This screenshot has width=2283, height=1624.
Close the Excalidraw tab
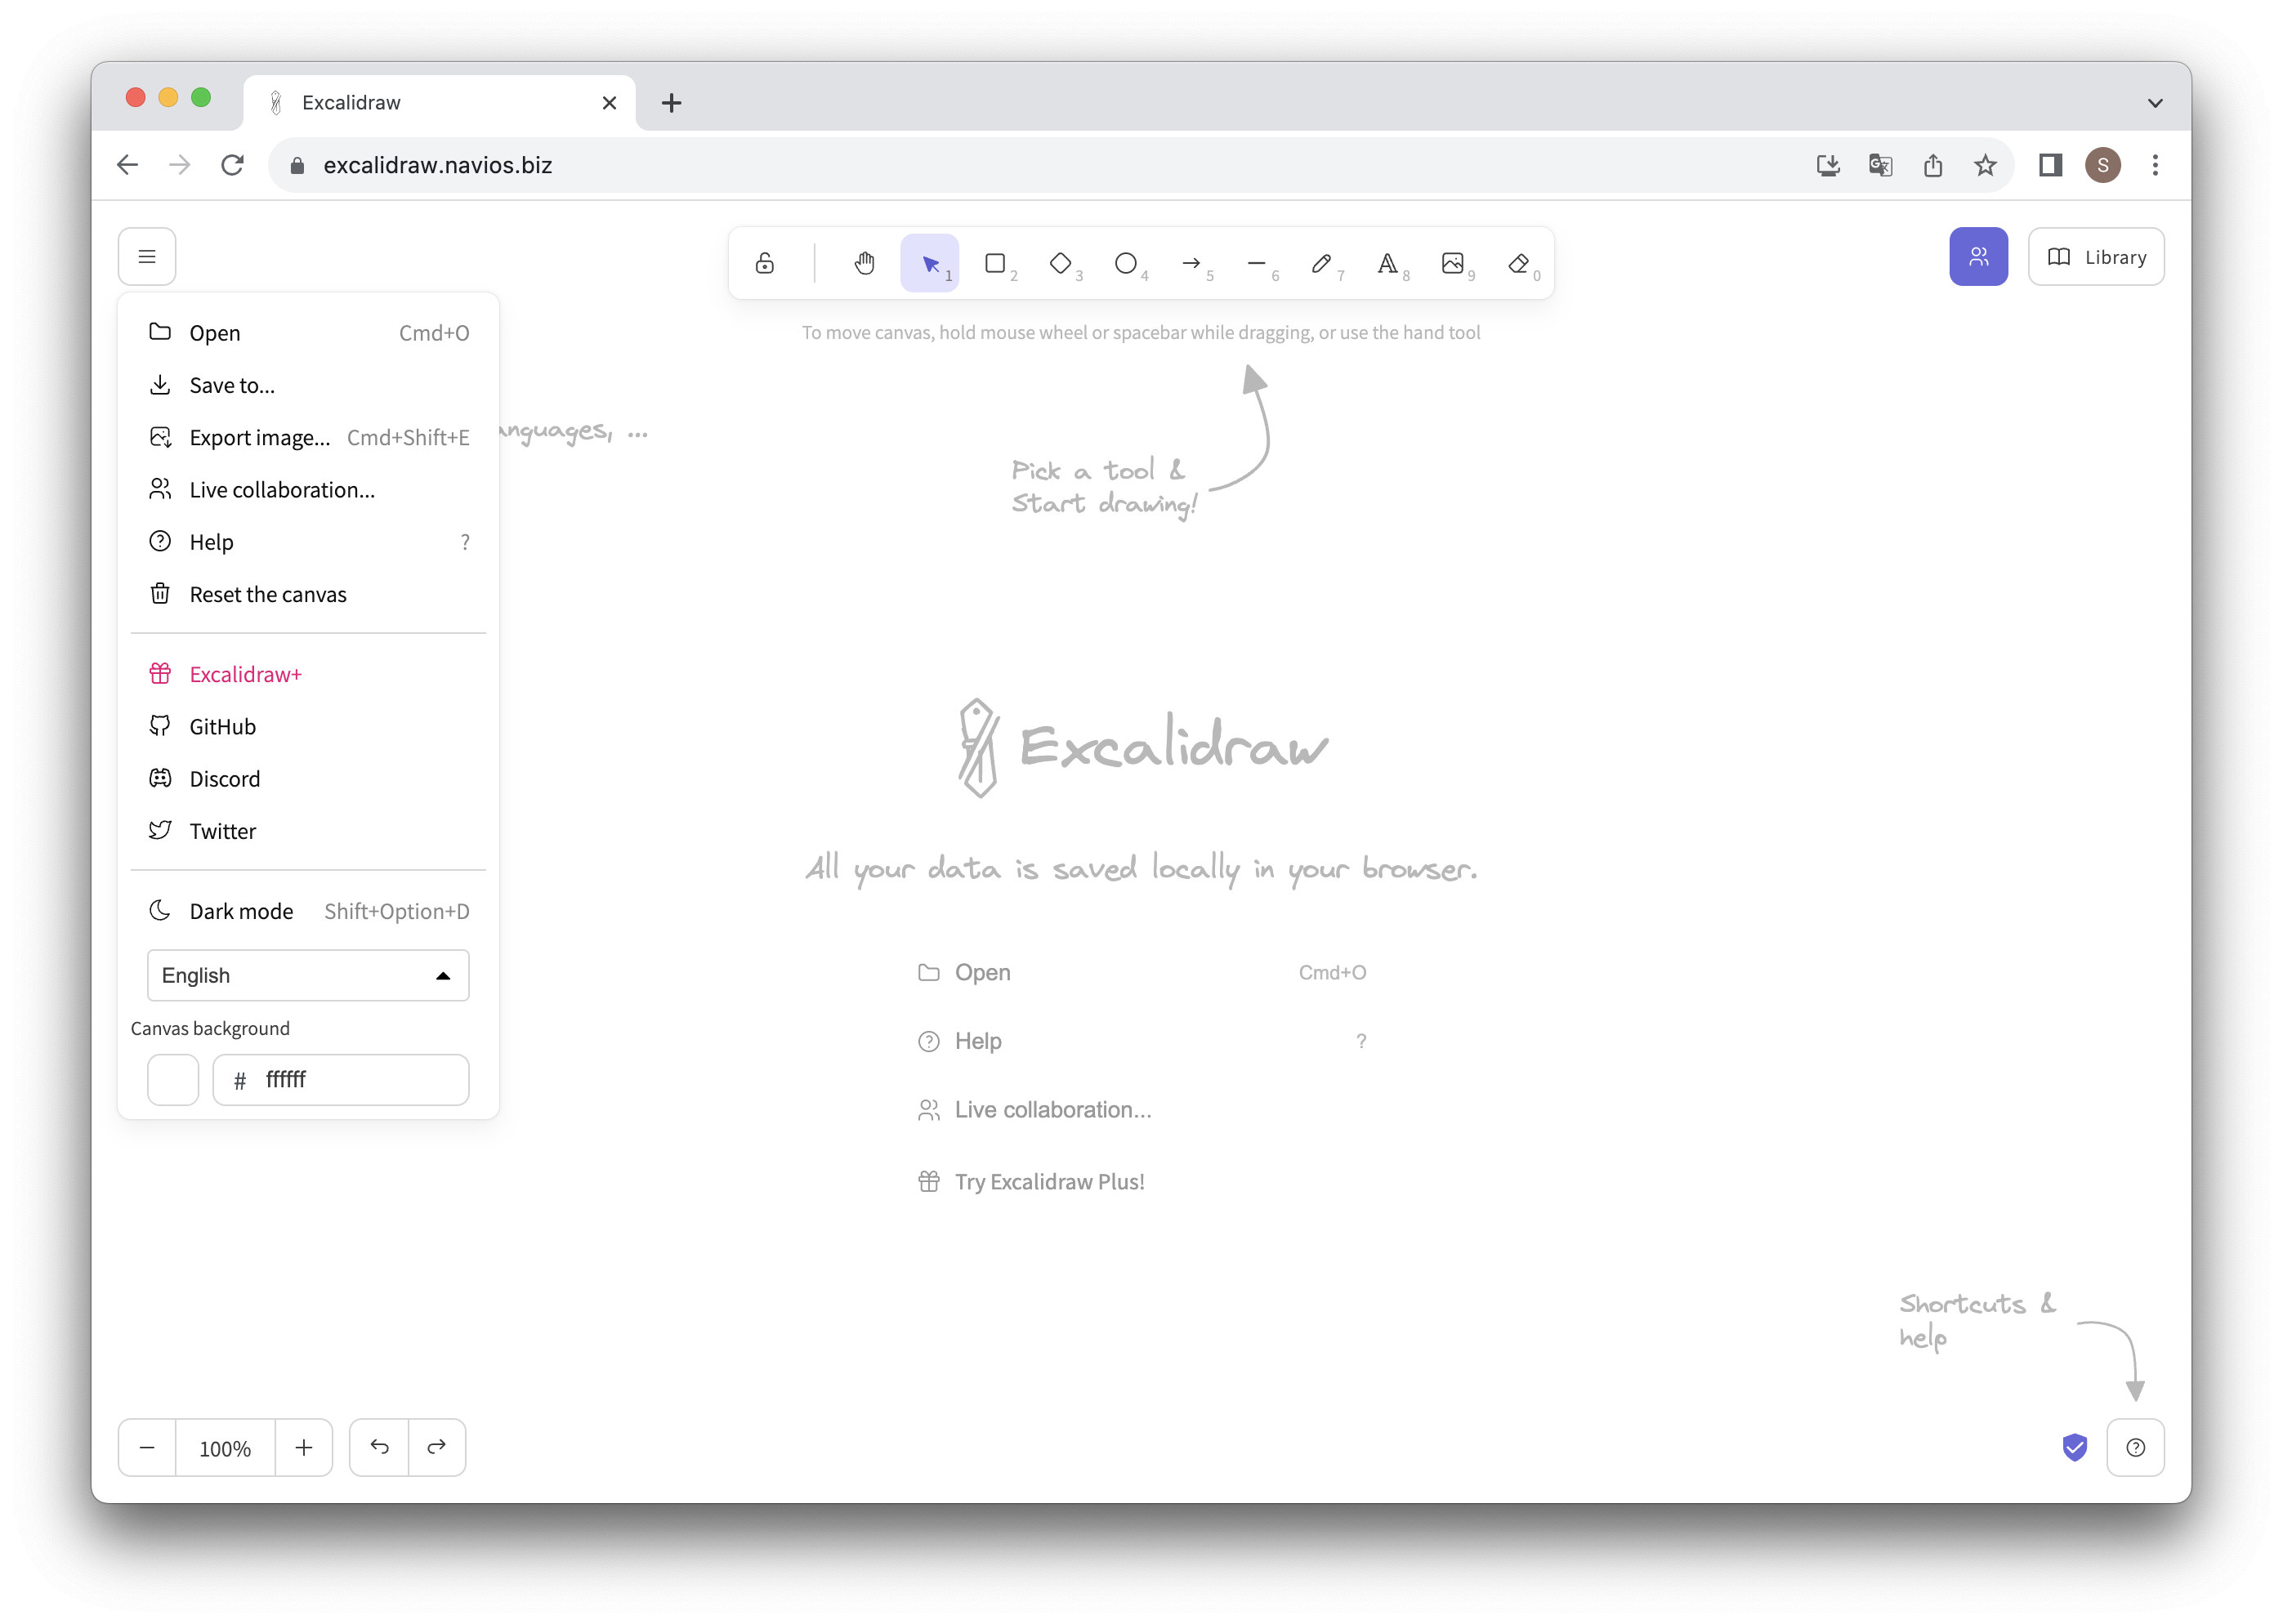click(x=609, y=103)
